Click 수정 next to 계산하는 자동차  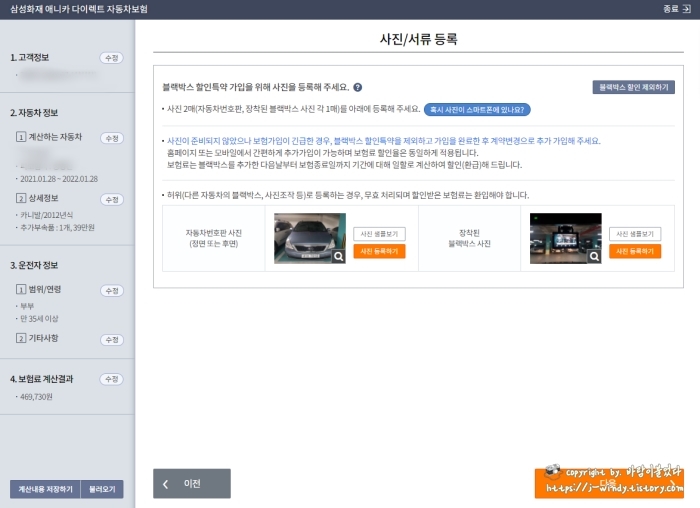pyautogui.click(x=112, y=138)
